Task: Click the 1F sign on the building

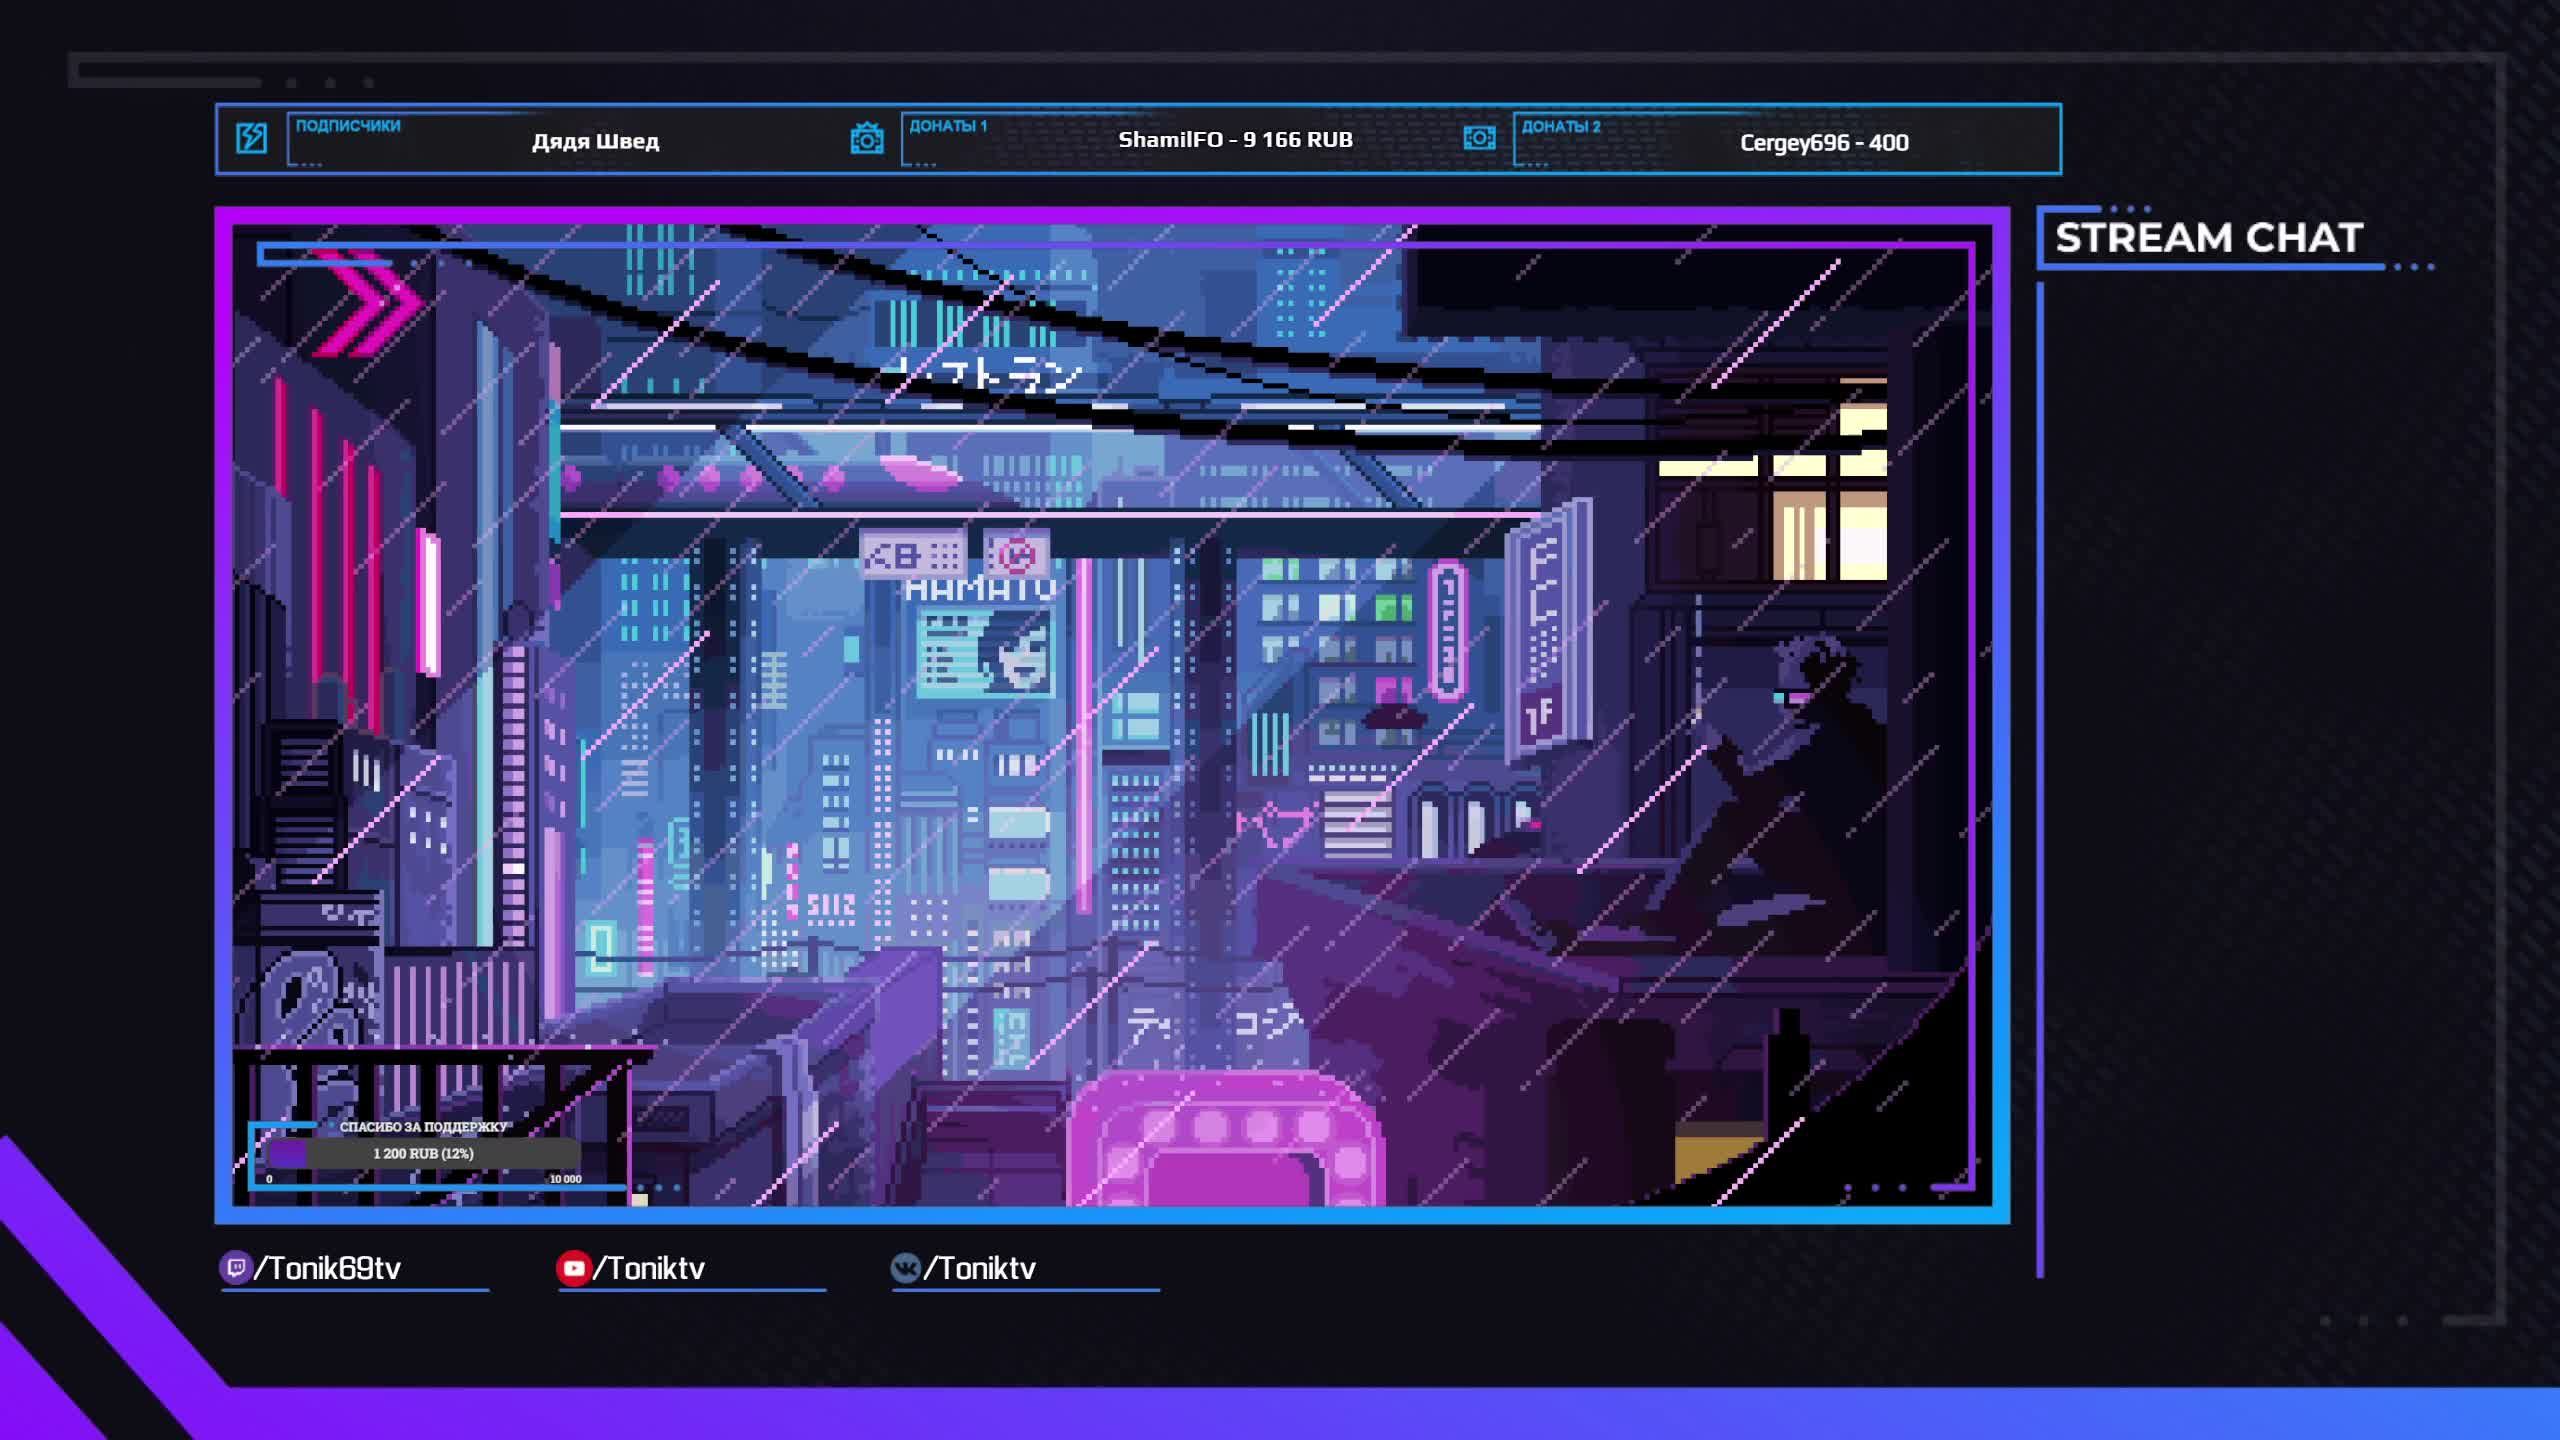Action: (x=1541, y=714)
